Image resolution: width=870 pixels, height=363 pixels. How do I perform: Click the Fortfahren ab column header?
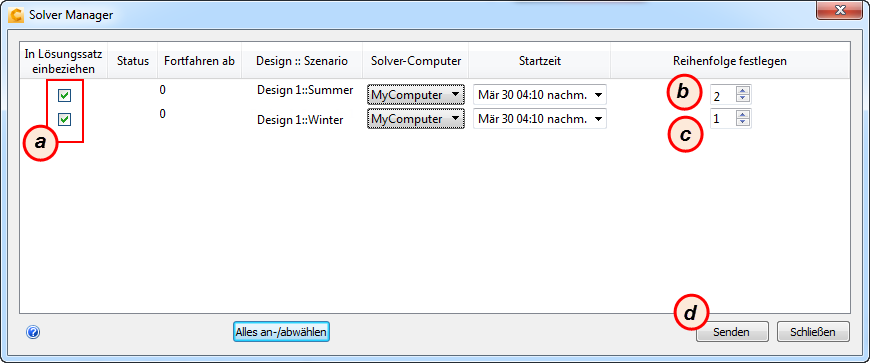(x=200, y=61)
